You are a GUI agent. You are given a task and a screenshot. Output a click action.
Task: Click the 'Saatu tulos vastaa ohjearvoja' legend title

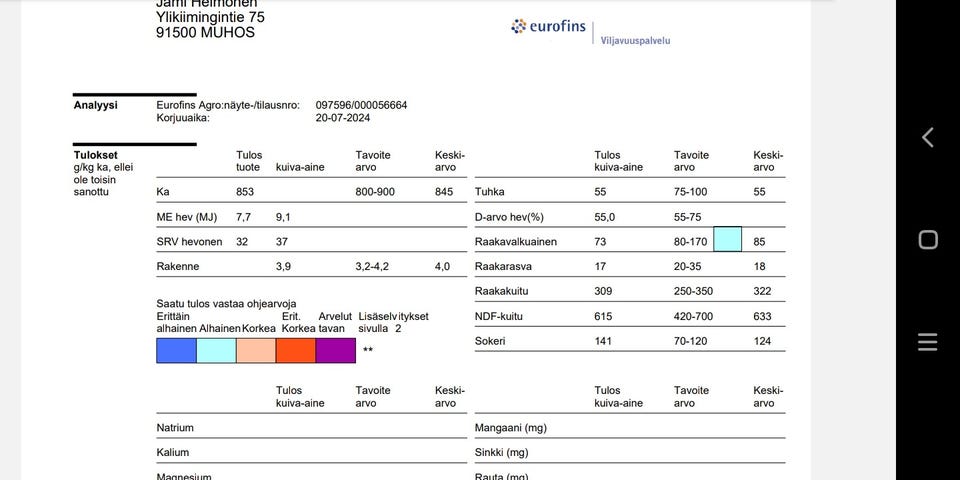(227, 304)
